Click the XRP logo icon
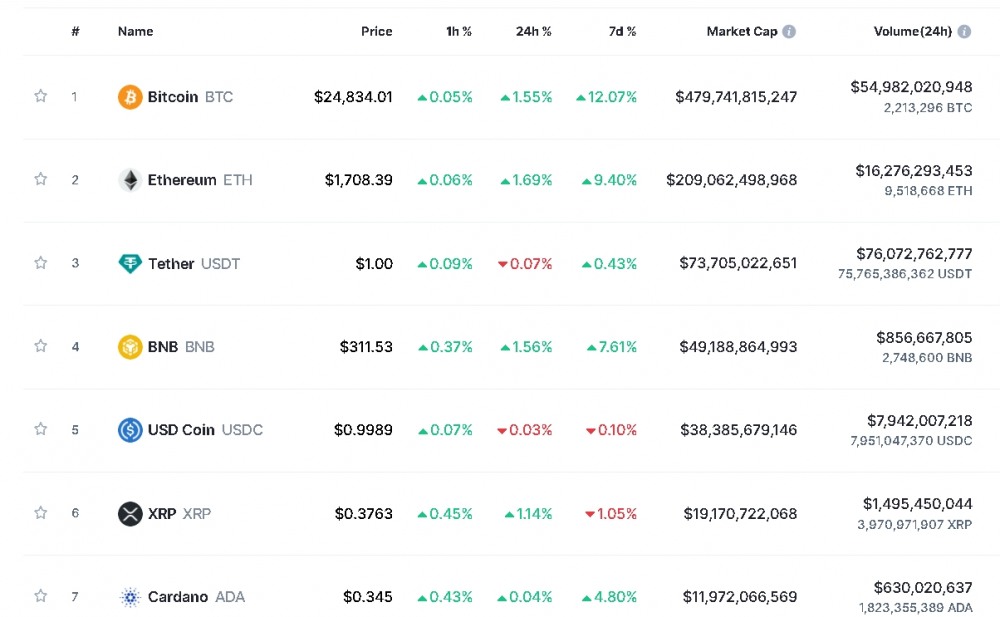This screenshot has height=617, width=1000. [x=130, y=514]
